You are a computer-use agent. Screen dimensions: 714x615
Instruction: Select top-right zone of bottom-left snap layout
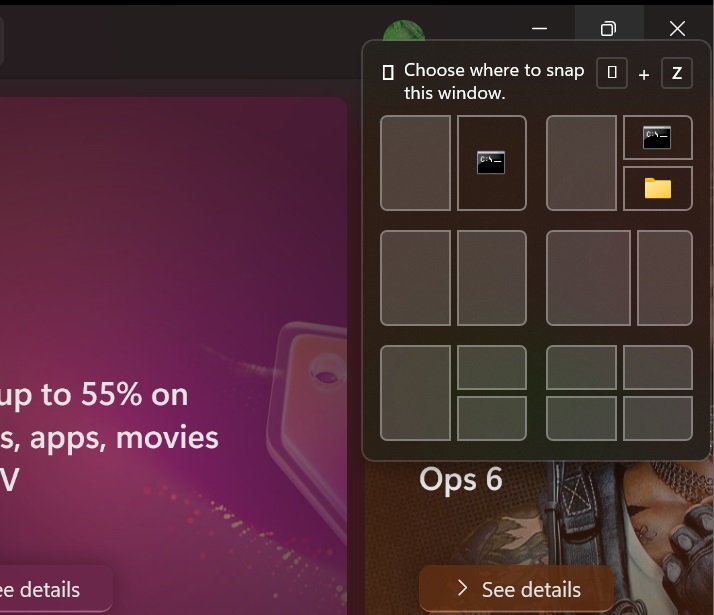[492, 367]
